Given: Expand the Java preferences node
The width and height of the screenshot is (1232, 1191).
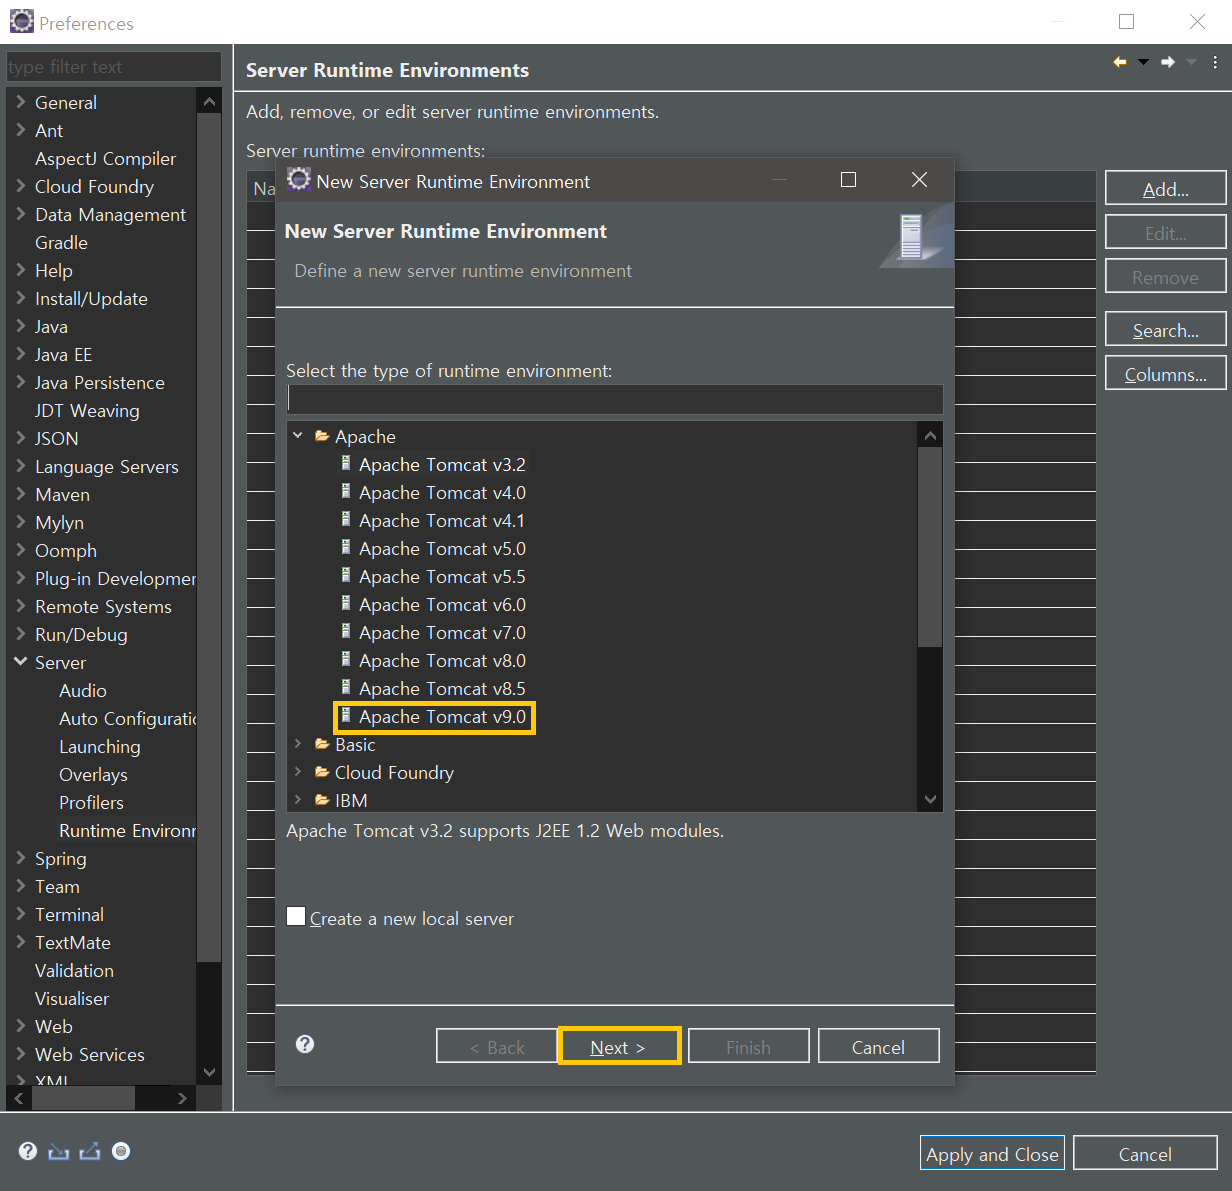Looking at the screenshot, I should pyautogui.click(x=20, y=326).
